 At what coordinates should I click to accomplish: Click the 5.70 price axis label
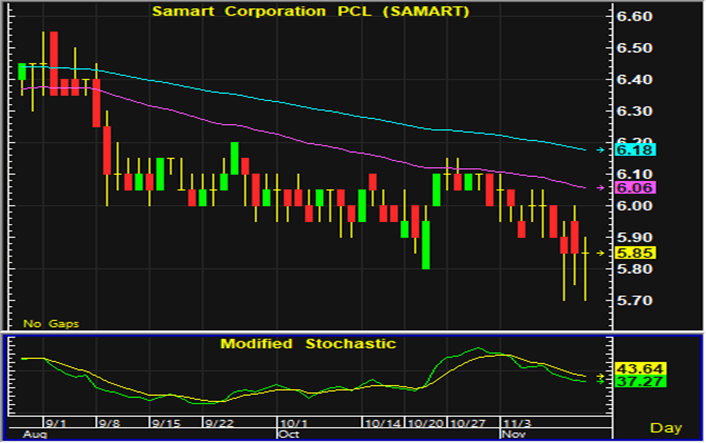coord(635,301)
